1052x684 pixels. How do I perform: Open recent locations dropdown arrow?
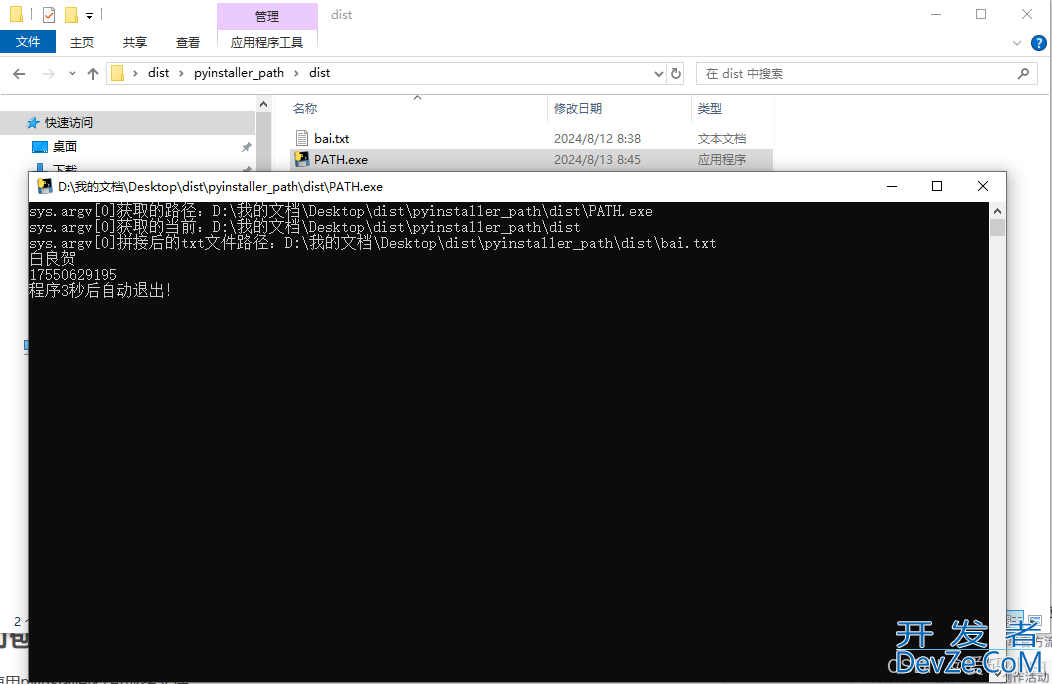click(72, 74)
